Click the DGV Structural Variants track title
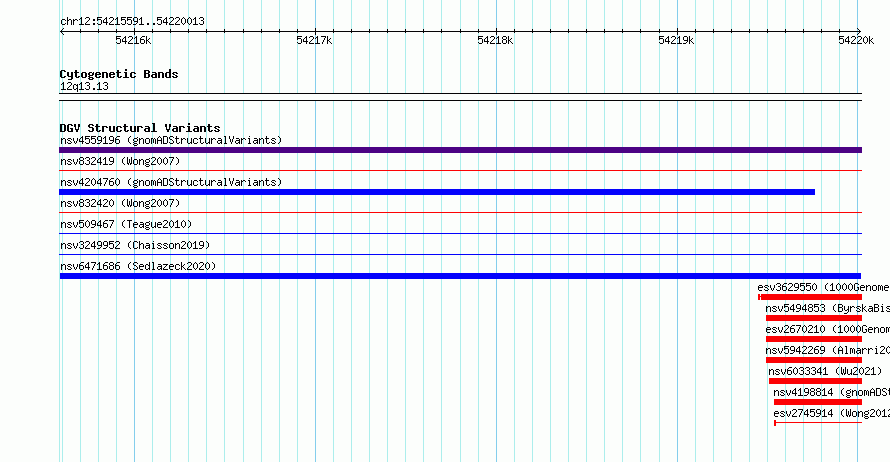 coord(140,128)
